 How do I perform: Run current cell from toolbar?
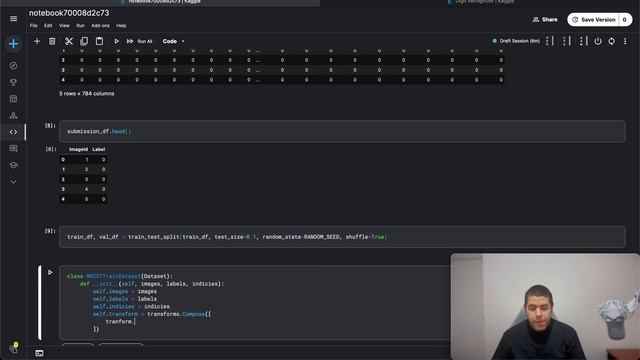[116, 41]
